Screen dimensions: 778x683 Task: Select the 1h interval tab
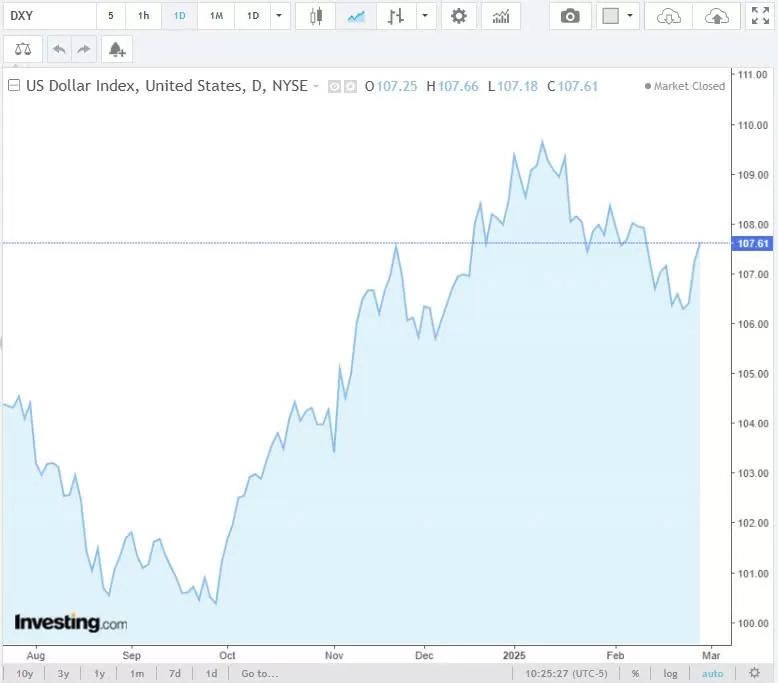pos(144,16)
